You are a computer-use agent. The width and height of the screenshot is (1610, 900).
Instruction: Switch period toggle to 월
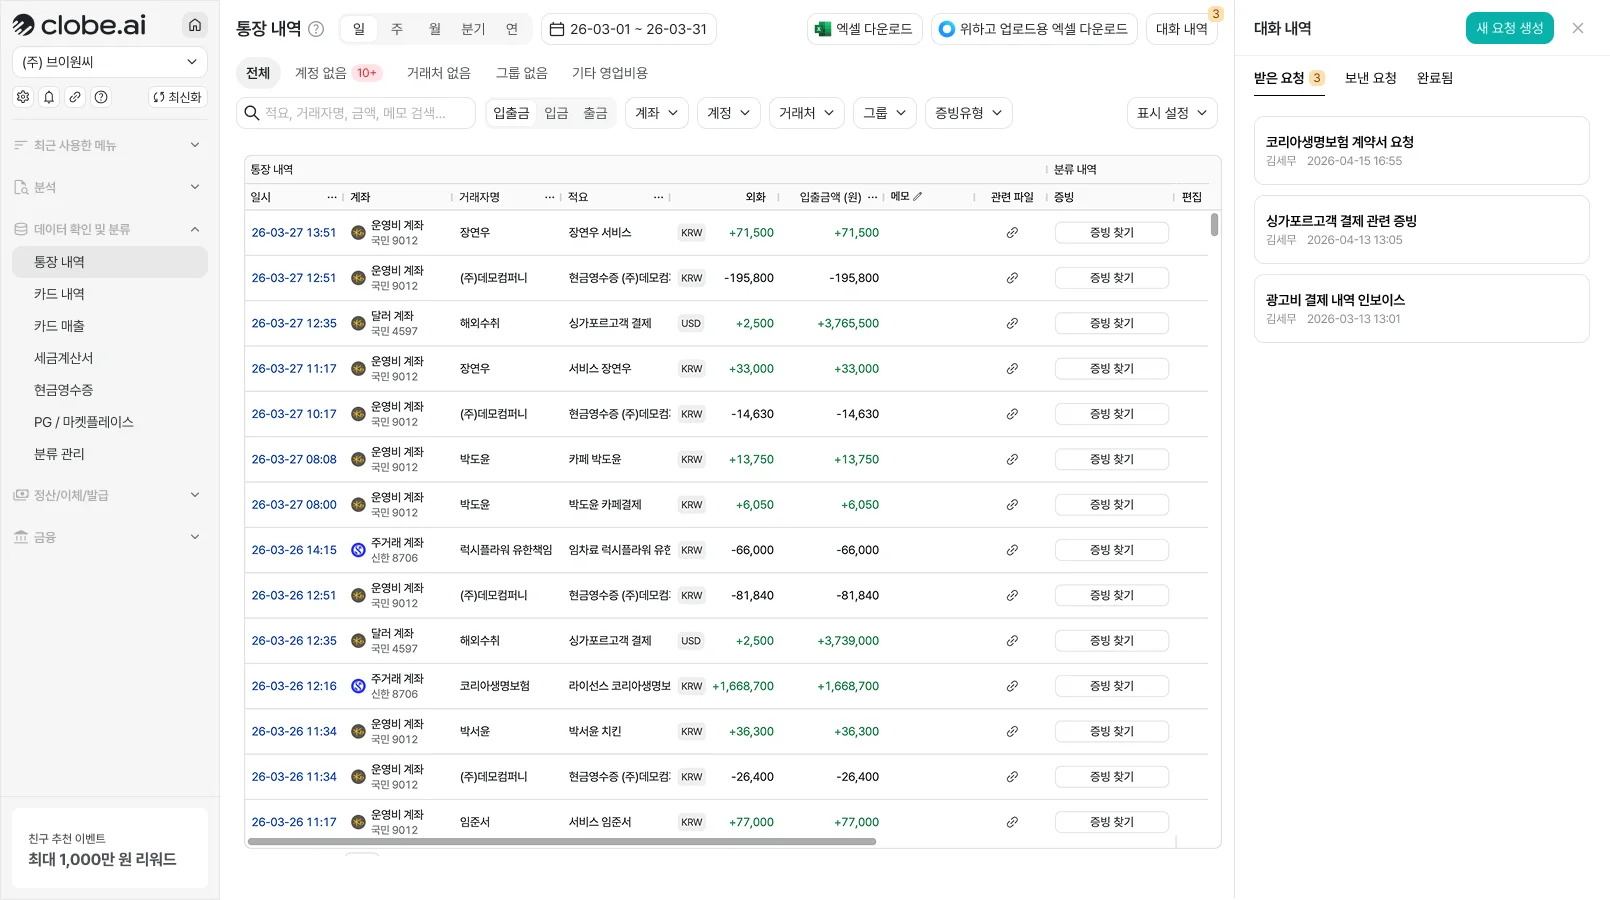pos(434,29)
